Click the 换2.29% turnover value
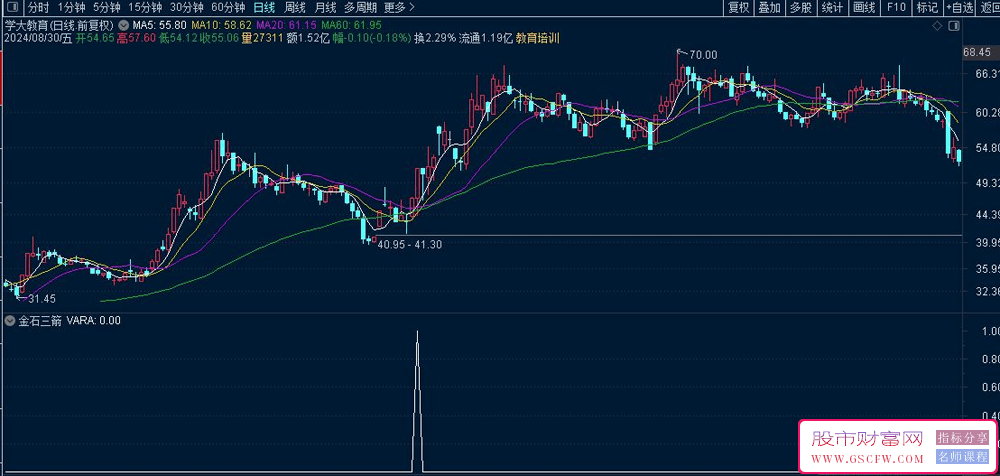1000x476 pixels. [x=435, y=38]
